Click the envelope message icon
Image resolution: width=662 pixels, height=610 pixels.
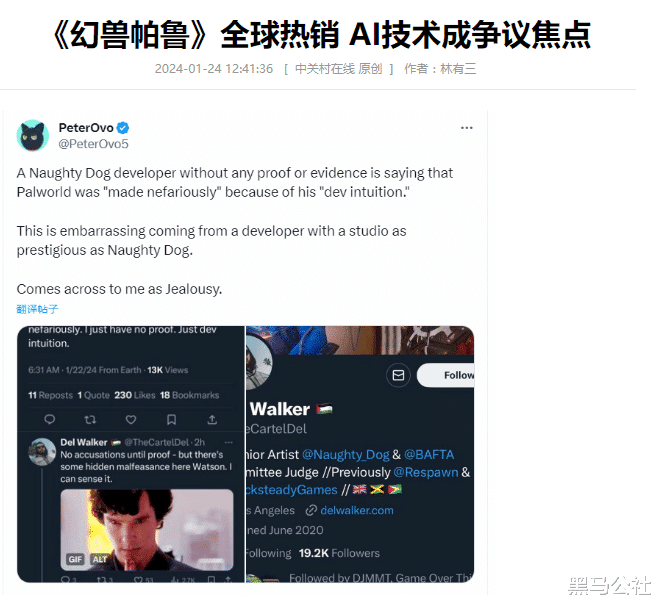[398, 375]
